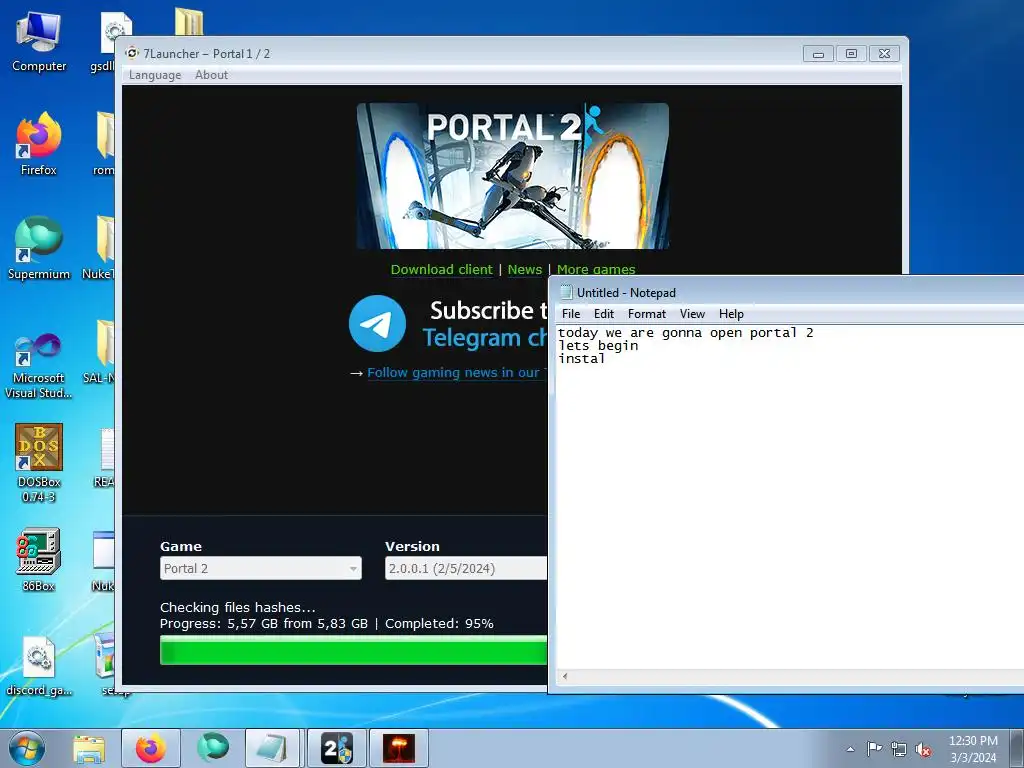This screenshot has height=768, width=1024.
Task: Show hidden system tray icons arrow
Action: click(850, 749)
